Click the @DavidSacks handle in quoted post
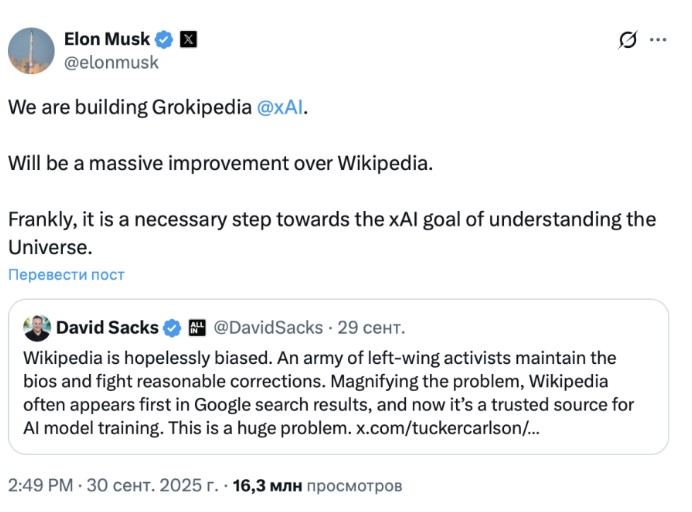692x512 pixels. click(x=269, y=327)
